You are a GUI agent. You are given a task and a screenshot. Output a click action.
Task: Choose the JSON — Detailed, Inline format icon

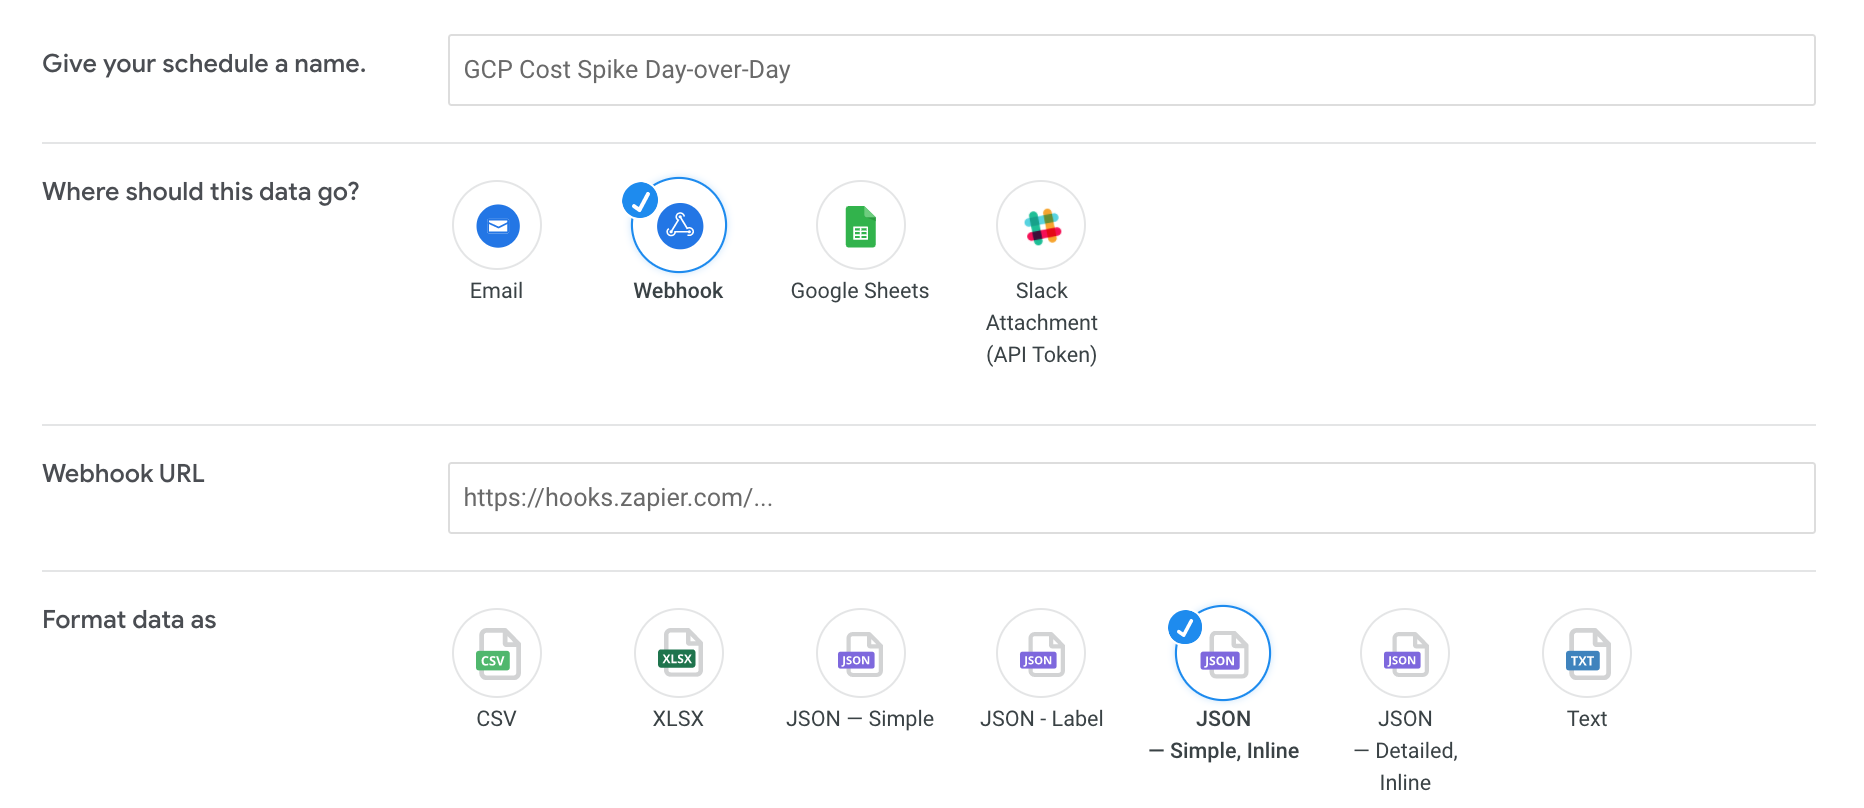click(x=1404, y=653)
